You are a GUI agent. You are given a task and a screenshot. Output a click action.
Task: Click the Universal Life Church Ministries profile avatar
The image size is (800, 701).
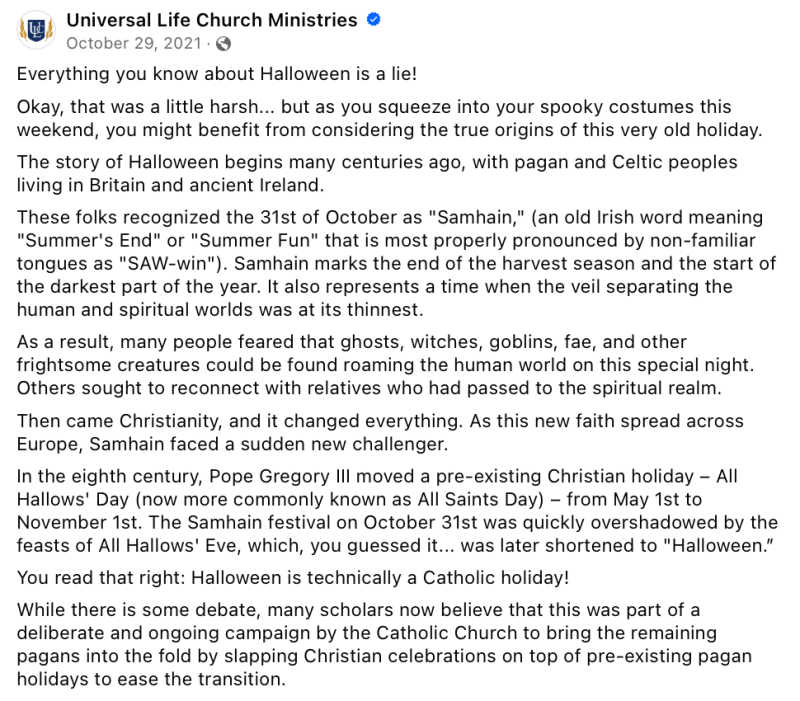pos(35,31)
